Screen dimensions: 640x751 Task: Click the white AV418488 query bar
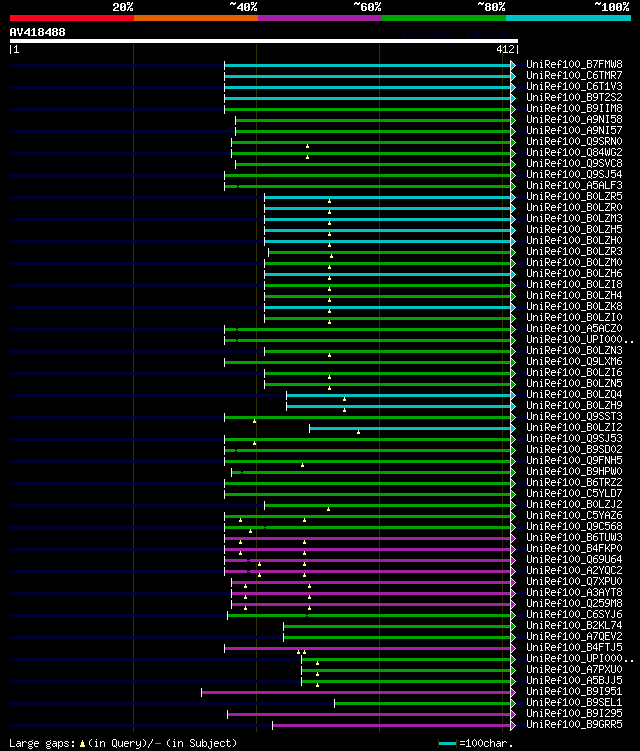(x=263, y=41)
